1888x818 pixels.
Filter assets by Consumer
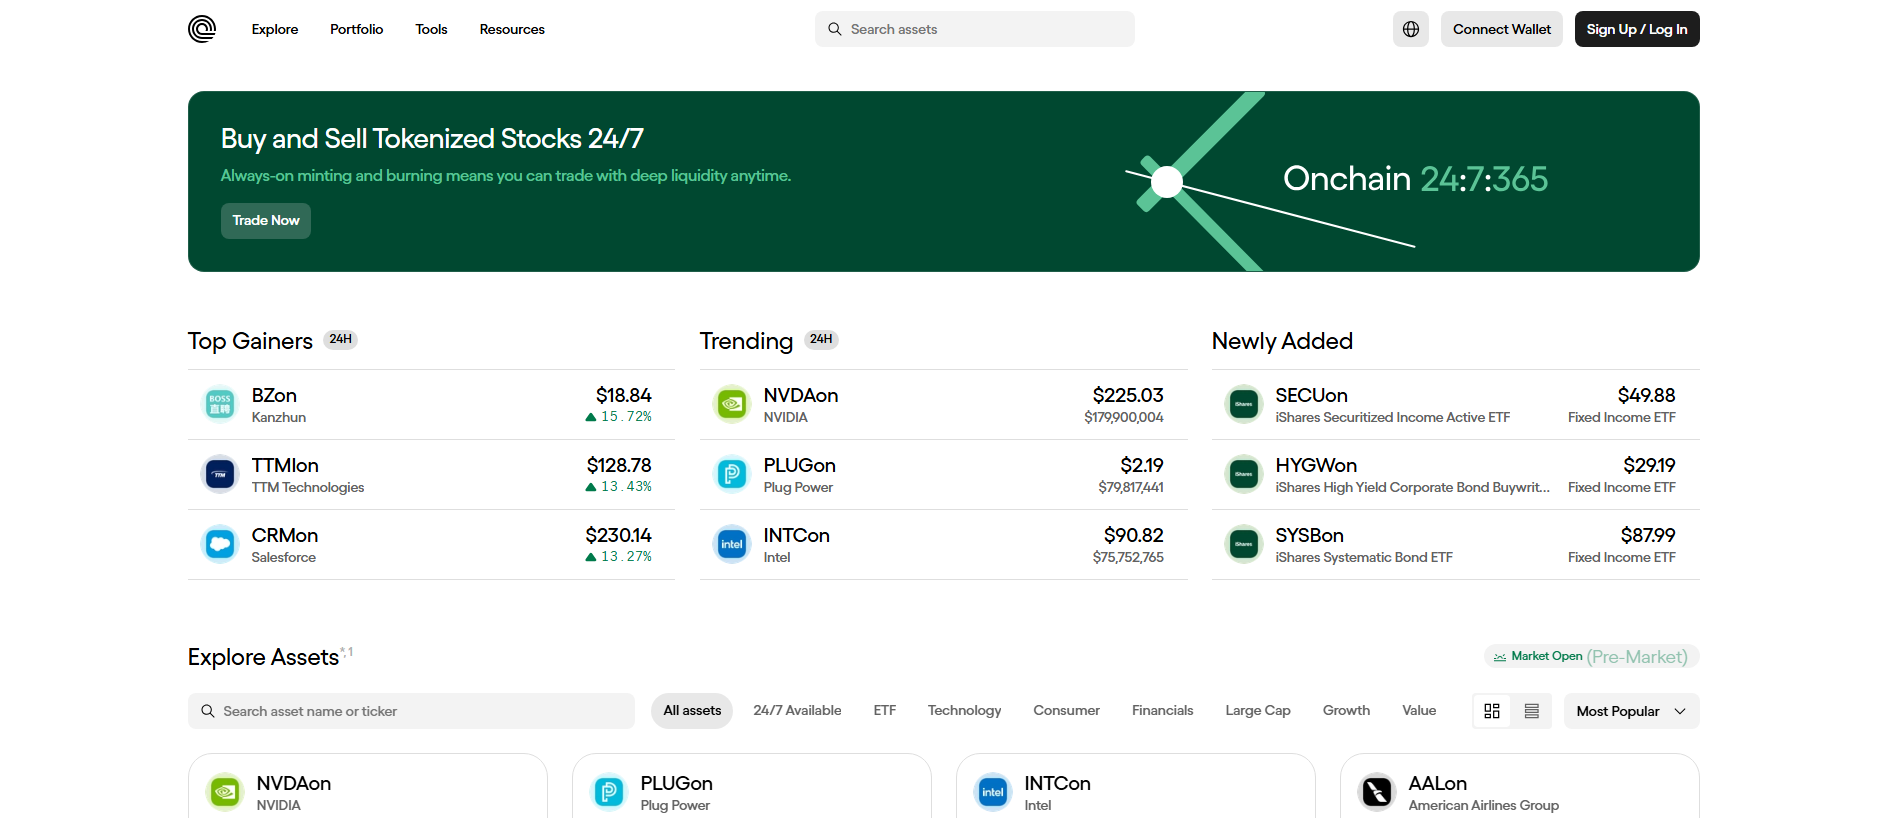1066,711
